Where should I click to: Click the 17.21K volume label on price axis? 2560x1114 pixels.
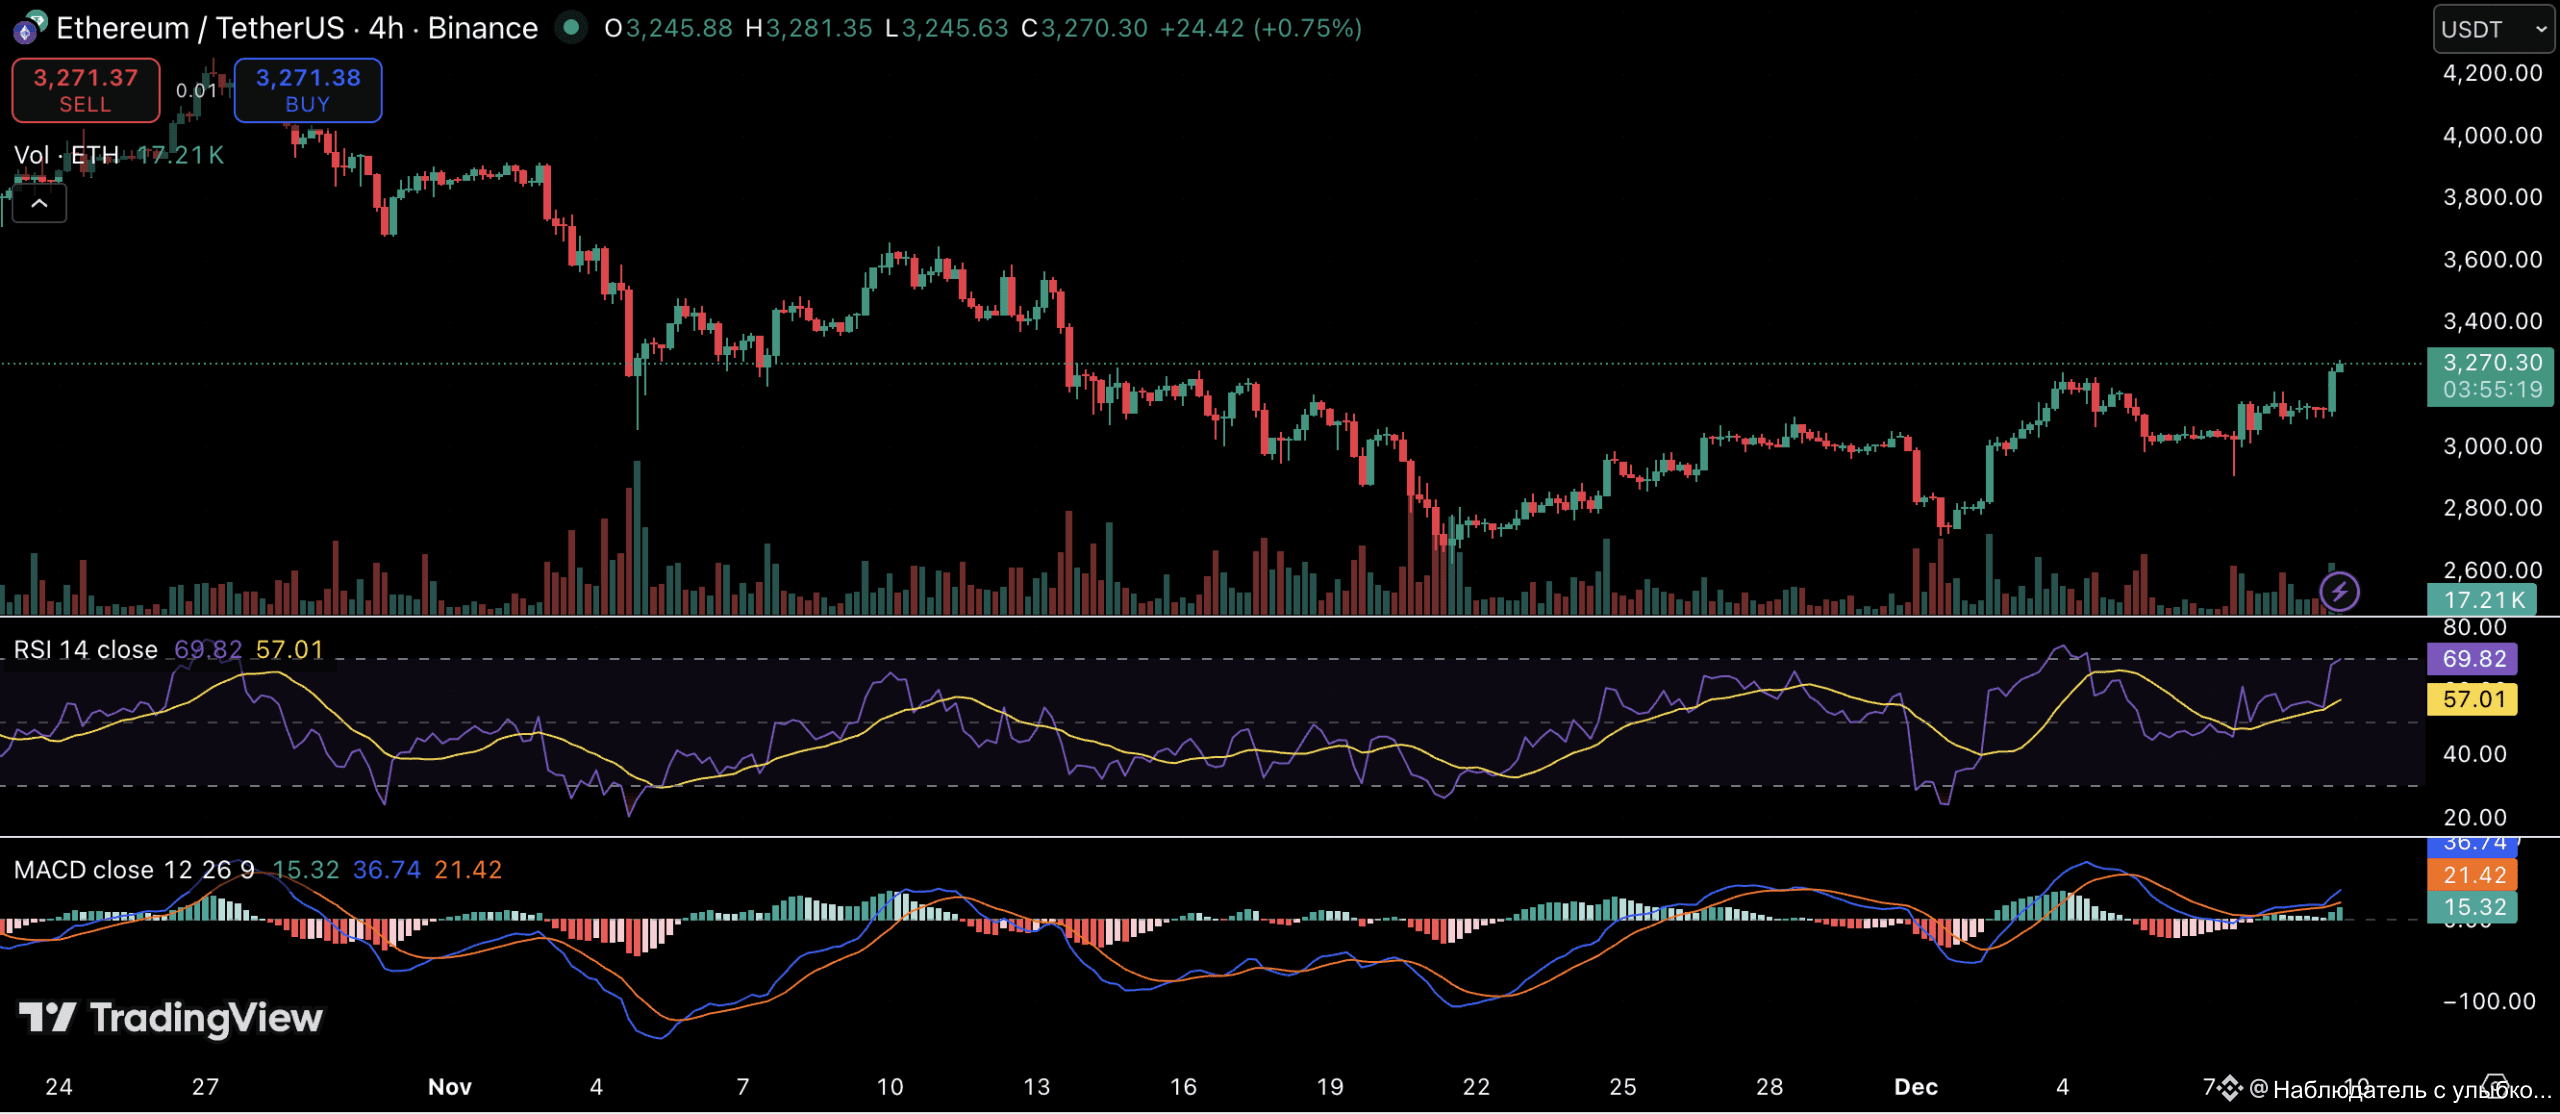[x=2484, y=600]
